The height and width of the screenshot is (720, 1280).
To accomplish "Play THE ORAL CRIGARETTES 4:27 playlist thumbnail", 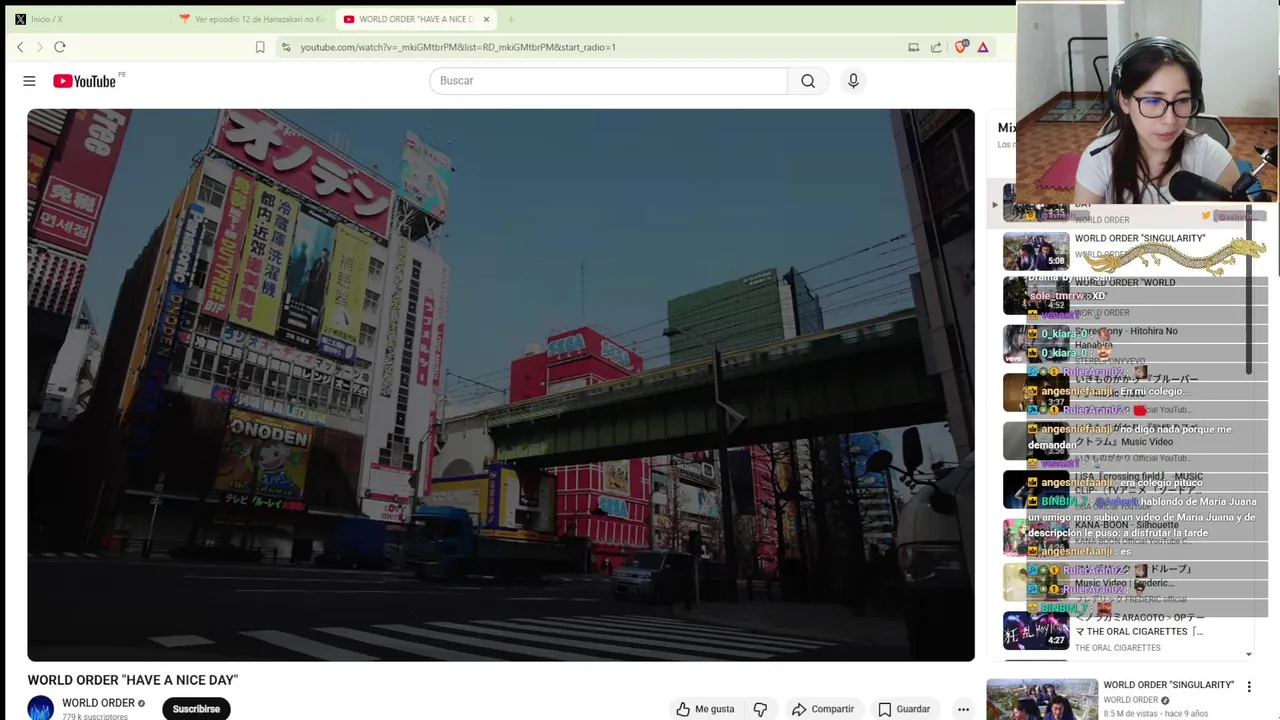I will pyautogui.click(x=1036, y=631).
